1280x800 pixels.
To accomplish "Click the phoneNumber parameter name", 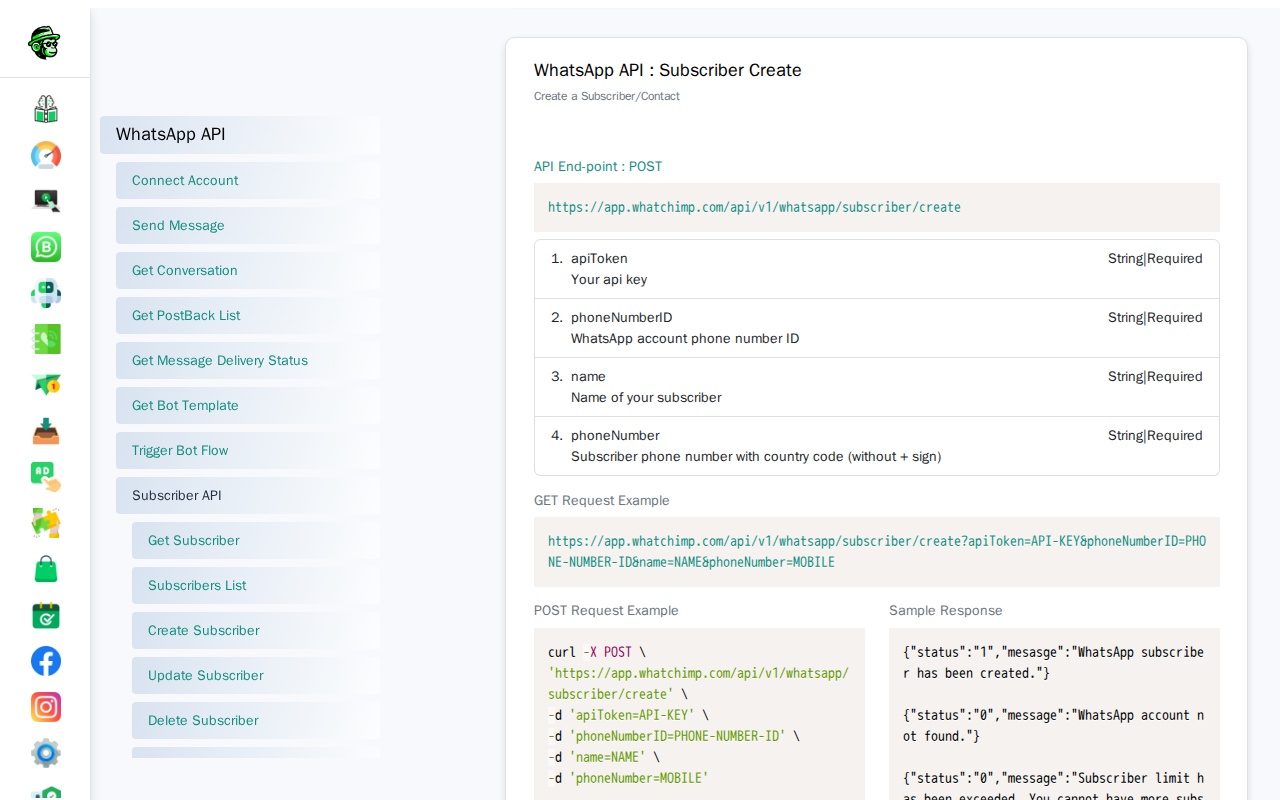I will pos(615,436).
